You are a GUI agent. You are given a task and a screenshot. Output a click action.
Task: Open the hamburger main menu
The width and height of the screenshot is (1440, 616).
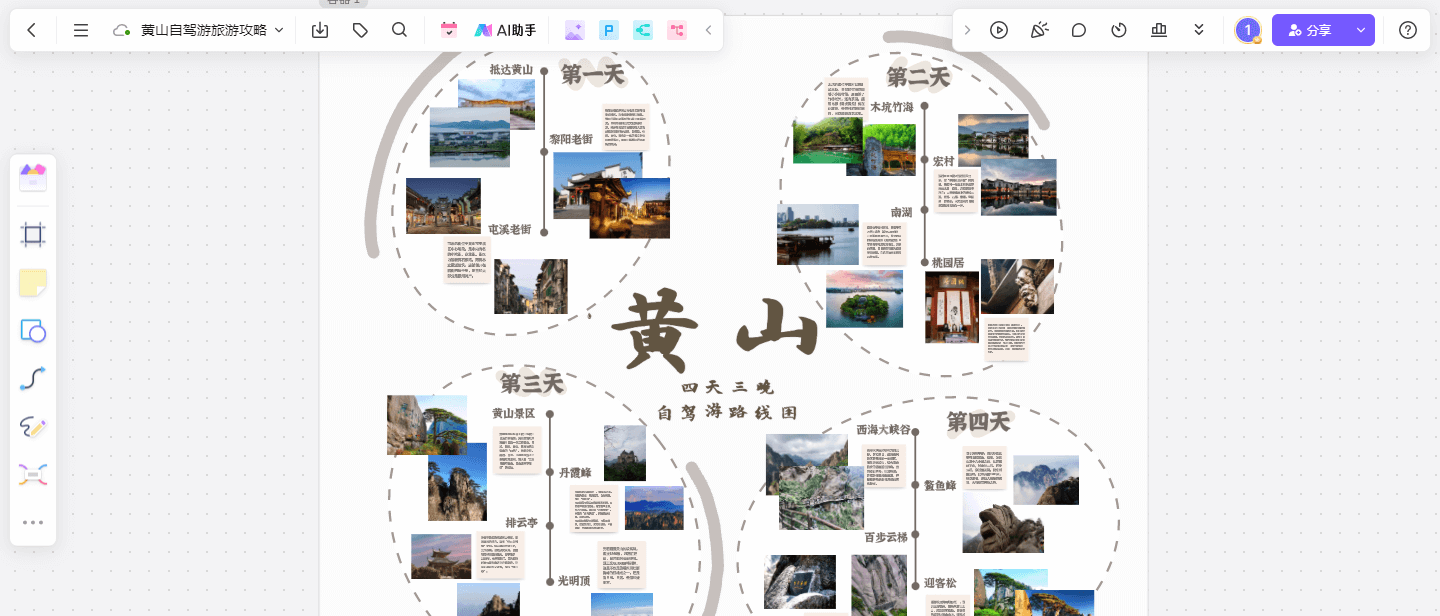tap(81, 30)
